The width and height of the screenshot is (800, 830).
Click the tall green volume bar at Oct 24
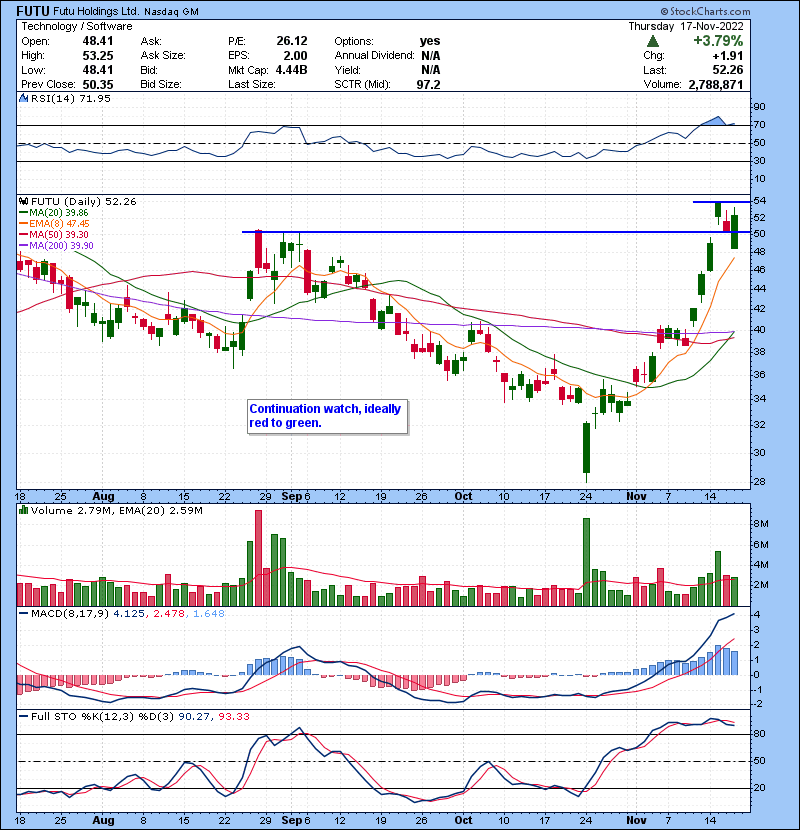[x=587, y=562]
